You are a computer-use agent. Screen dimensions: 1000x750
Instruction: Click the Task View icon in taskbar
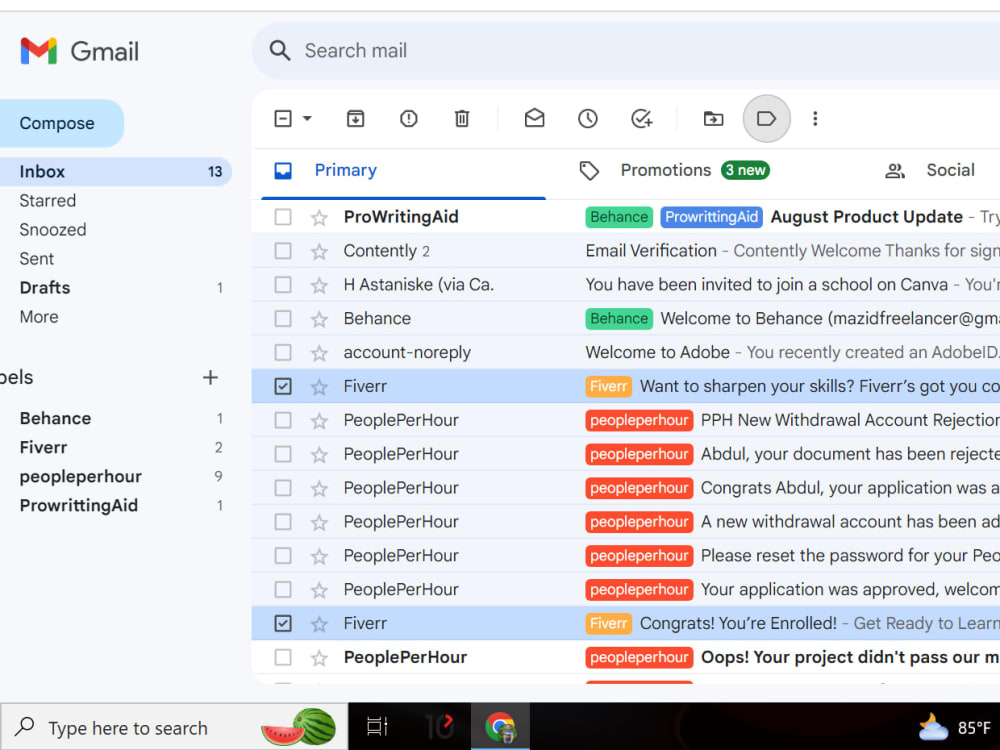point(377,726)
